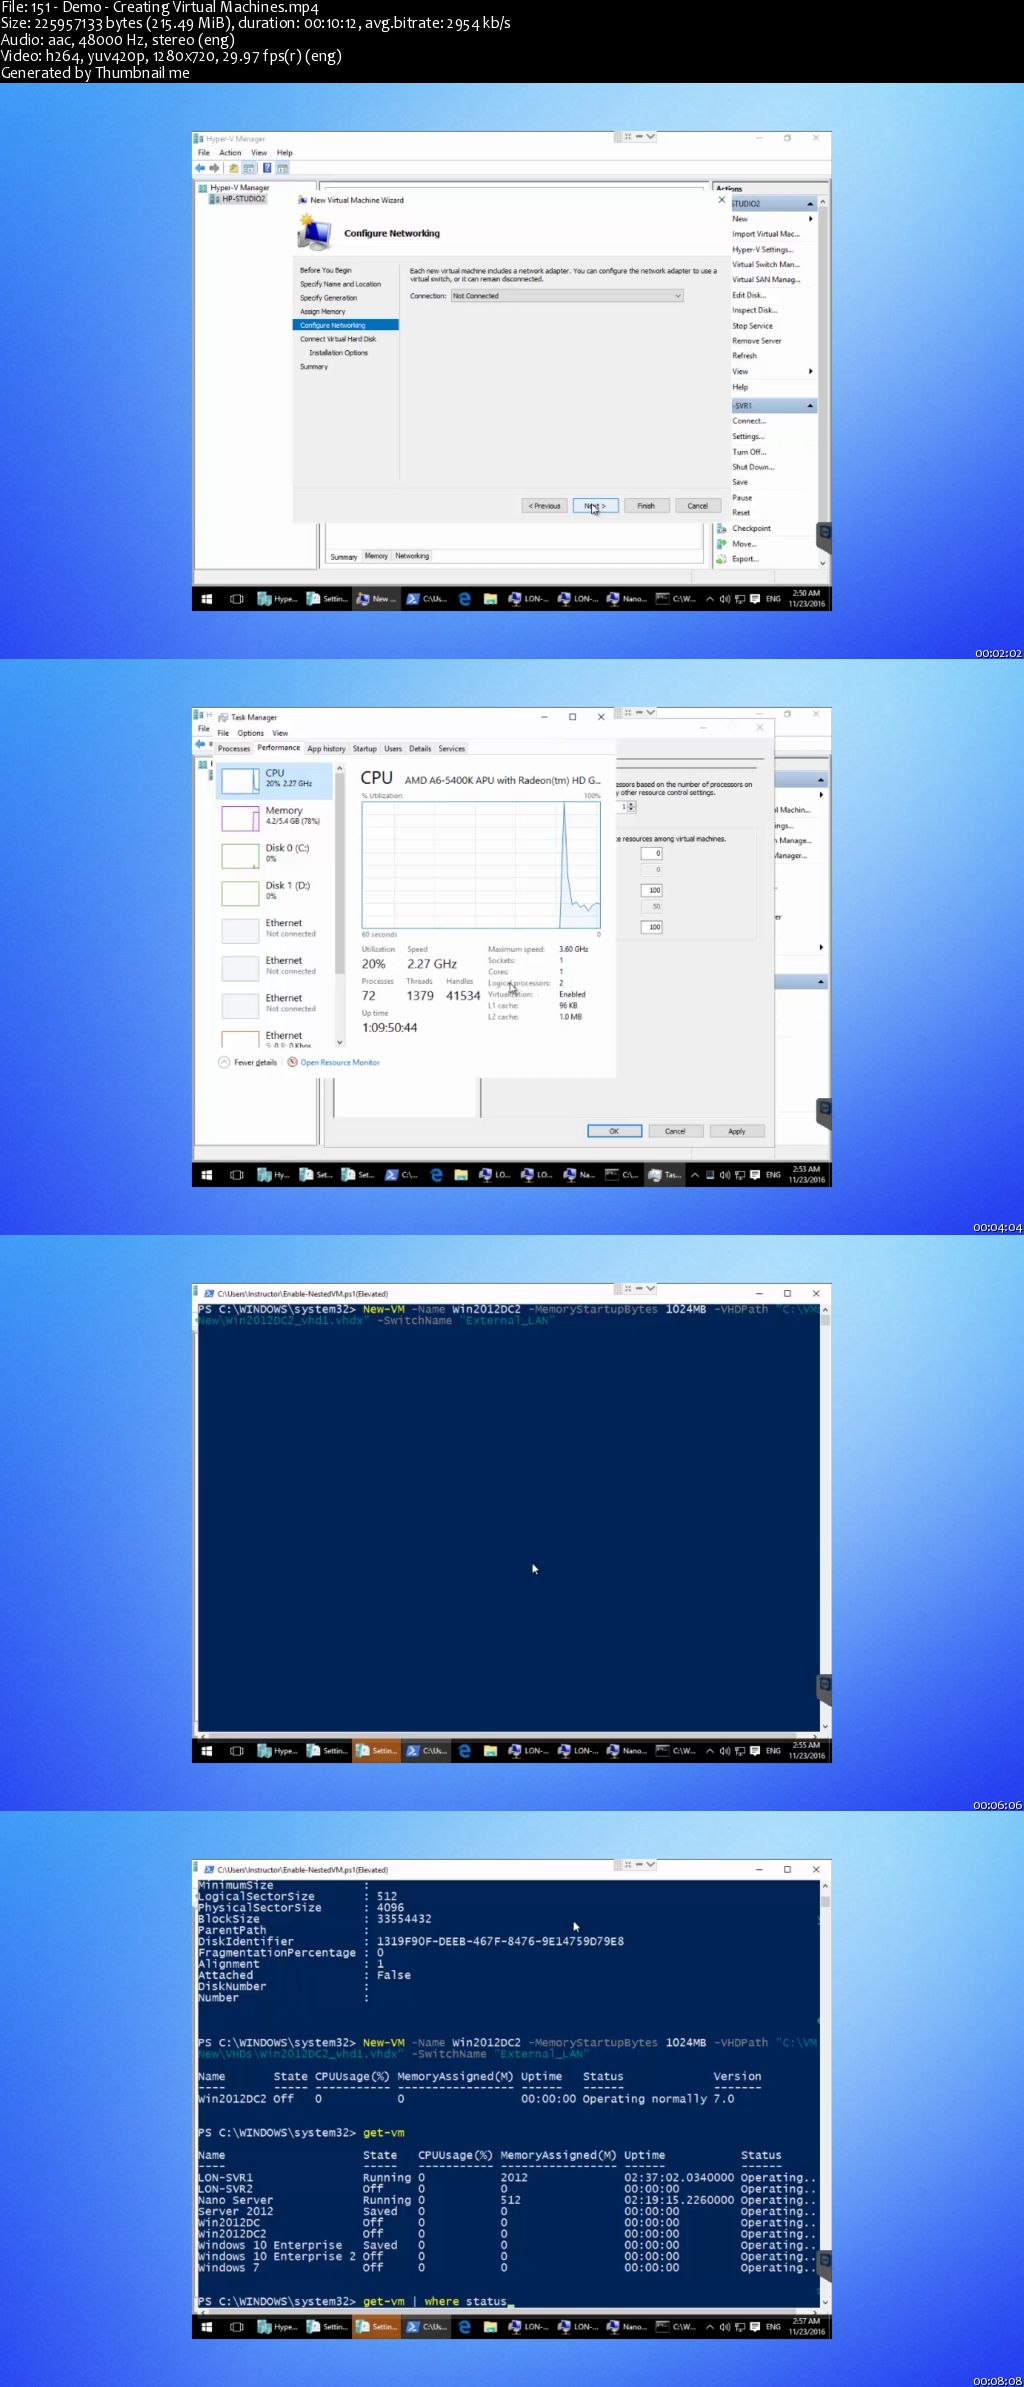Open the Options menu in Task Manager

(250, 733)
